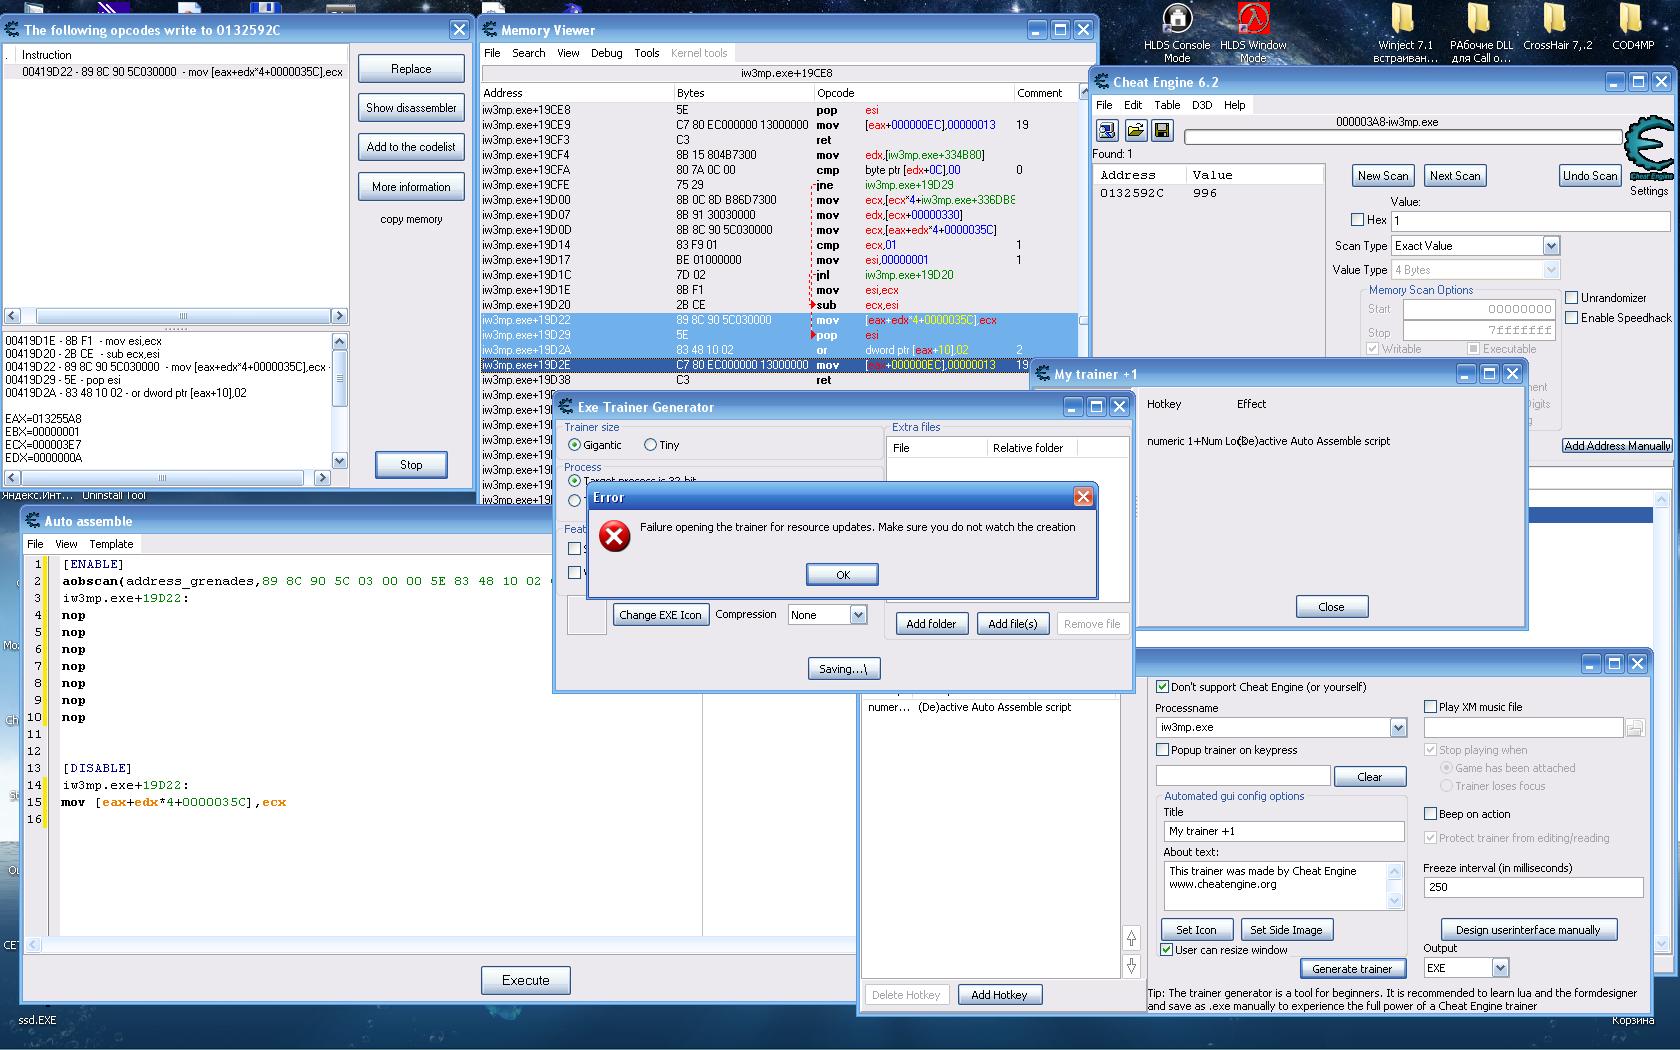Toggle the Hex checkbox in Cheat Engine

pos(1357,220)
